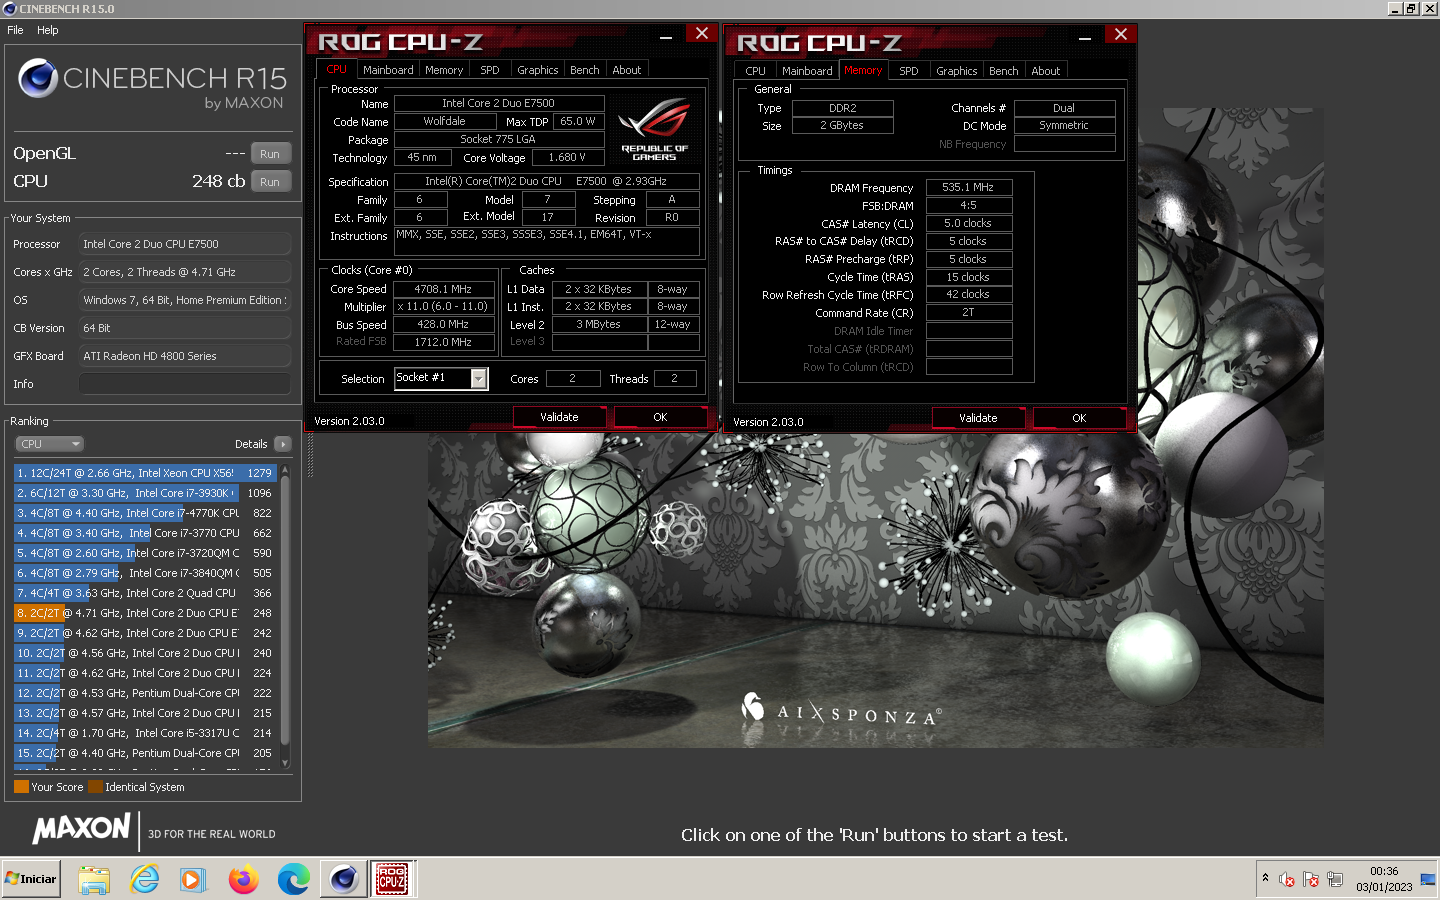Select ranking entry Intel Xeon CPU X56 1279
The width and height of the screenshot is (1440, 900).
(145, 473)
